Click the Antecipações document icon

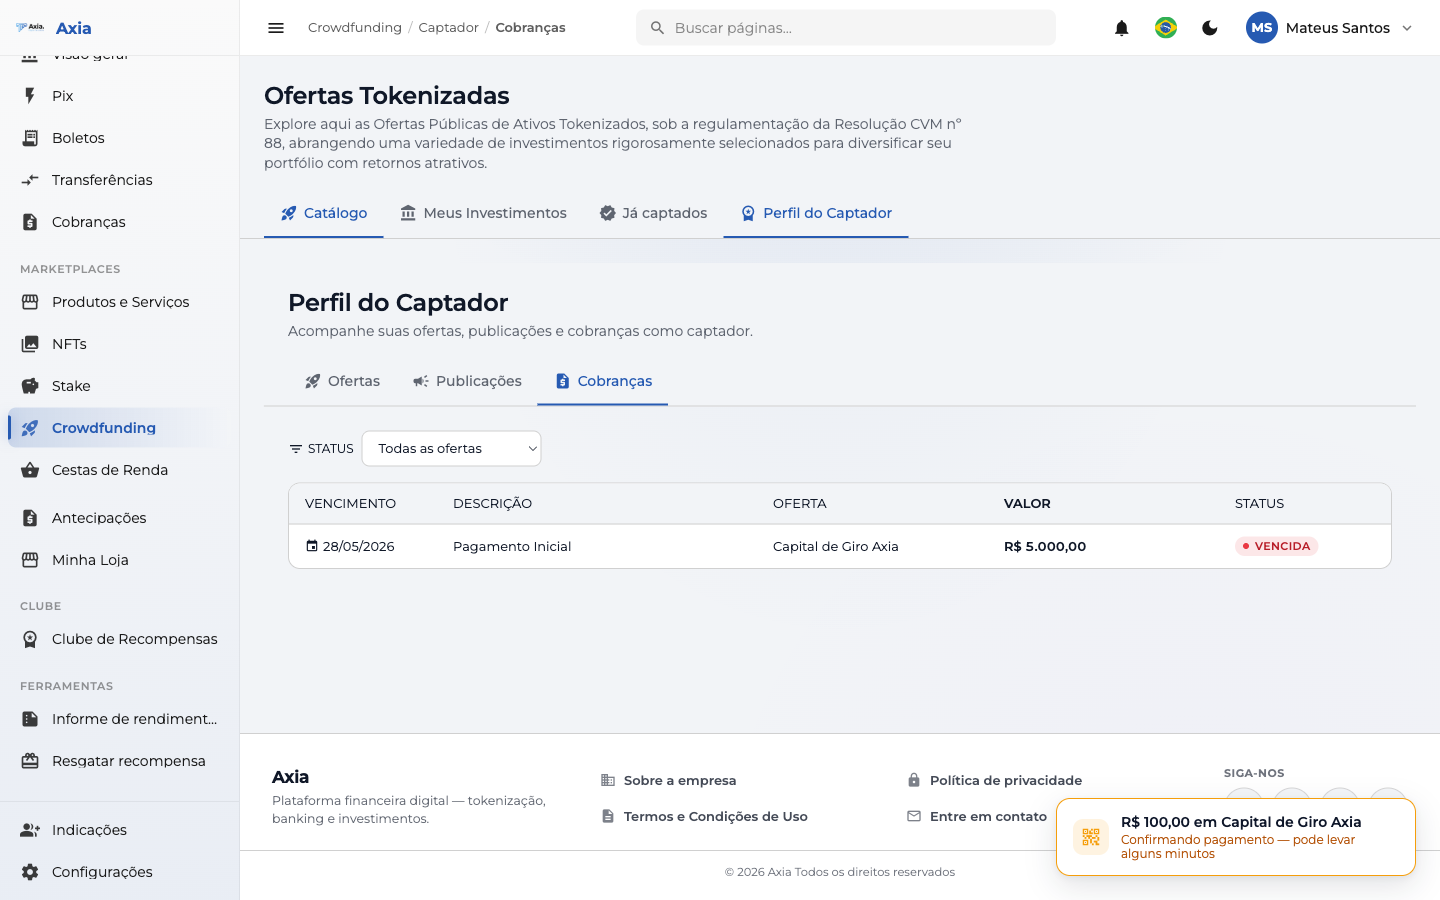[30, 518]
